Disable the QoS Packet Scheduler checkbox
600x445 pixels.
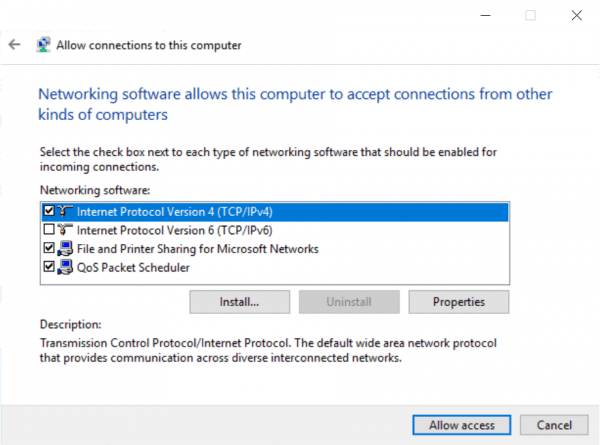pos(49,267)
